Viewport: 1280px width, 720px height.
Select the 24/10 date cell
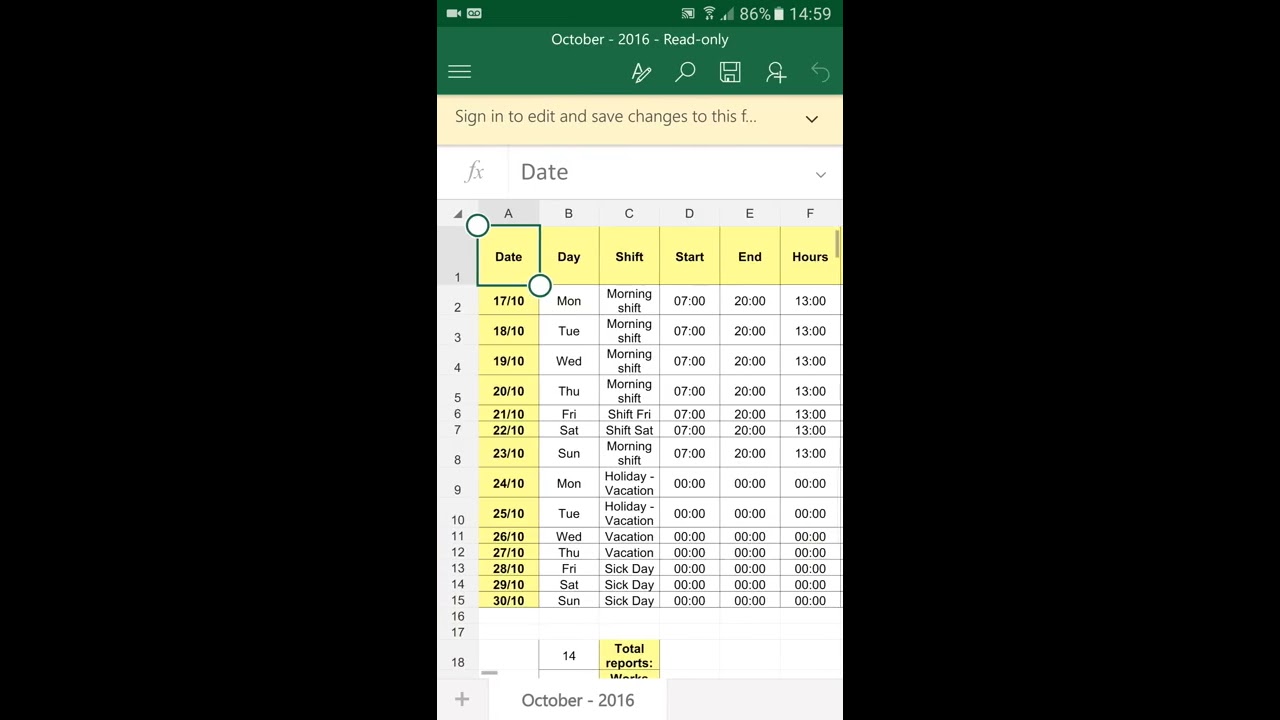(508, 483)
